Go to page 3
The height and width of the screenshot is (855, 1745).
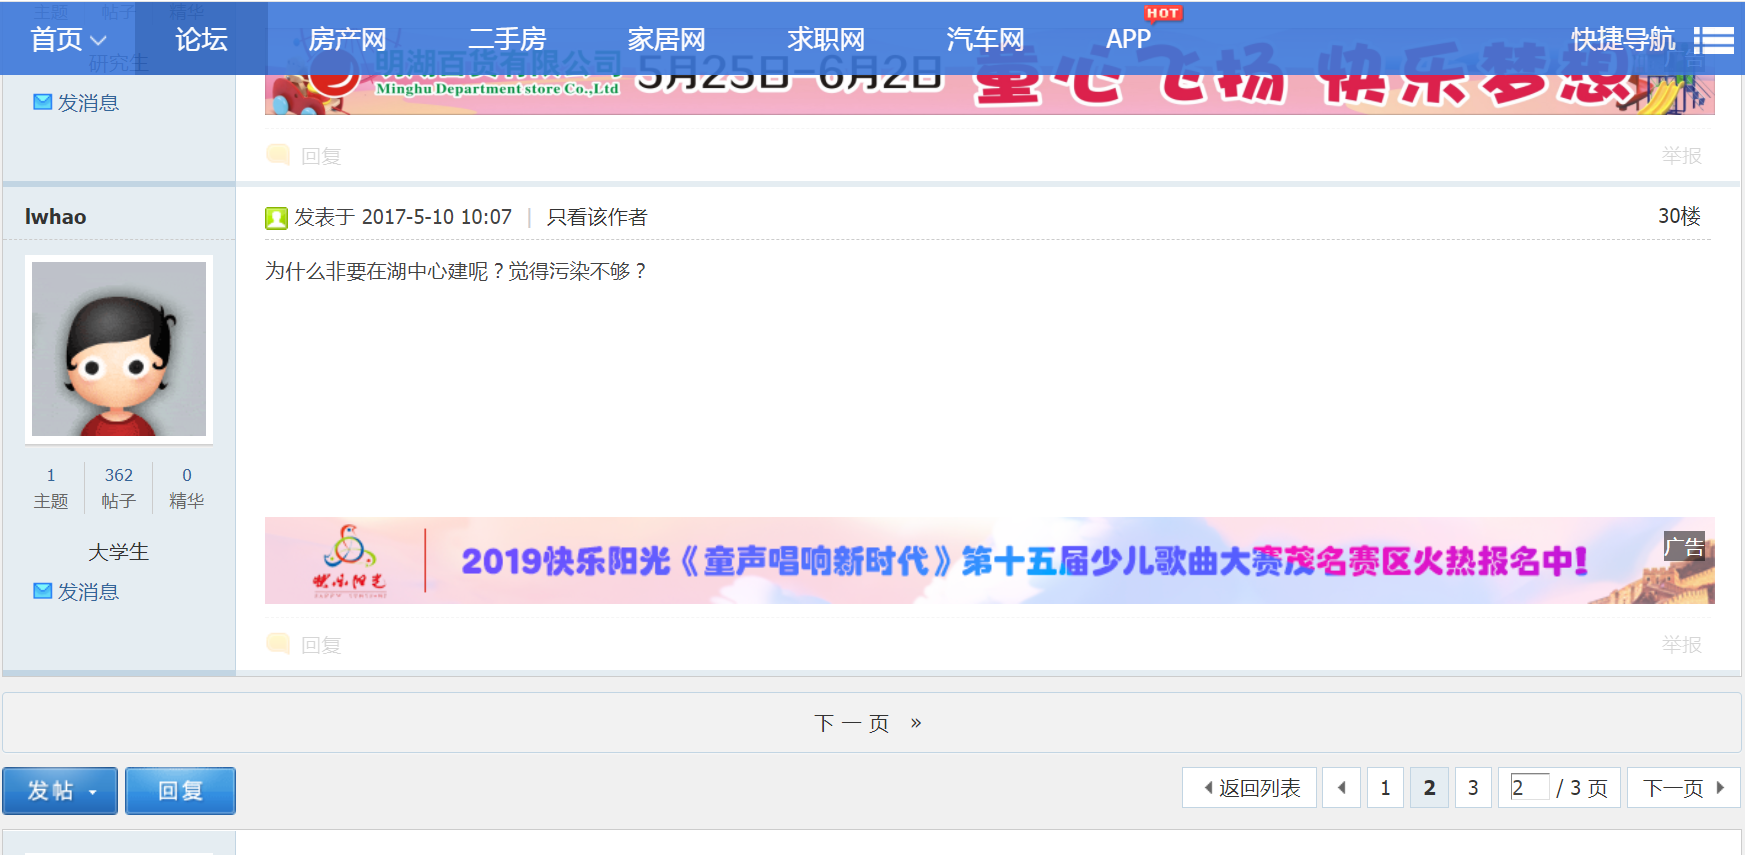1472,788
